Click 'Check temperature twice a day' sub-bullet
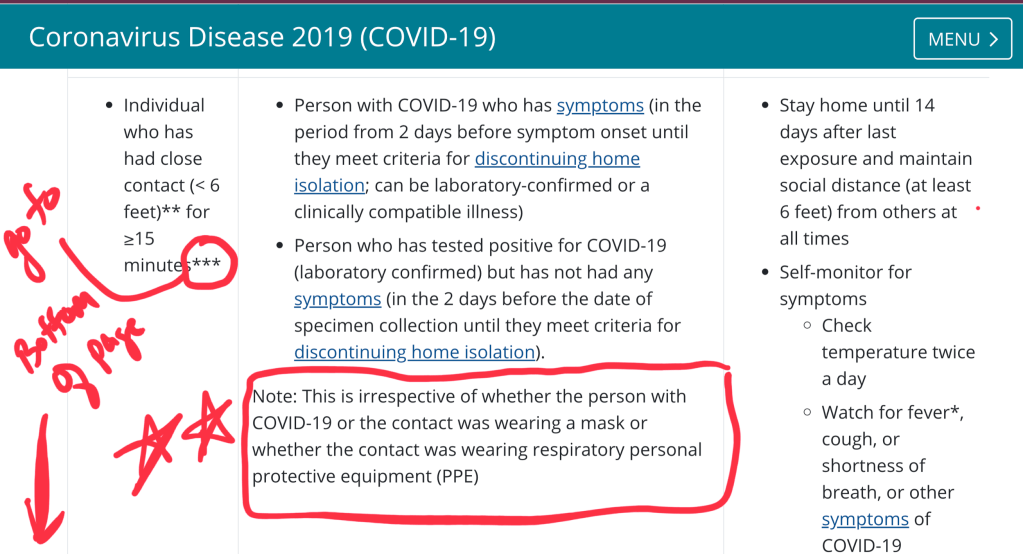 click(897, 352)
